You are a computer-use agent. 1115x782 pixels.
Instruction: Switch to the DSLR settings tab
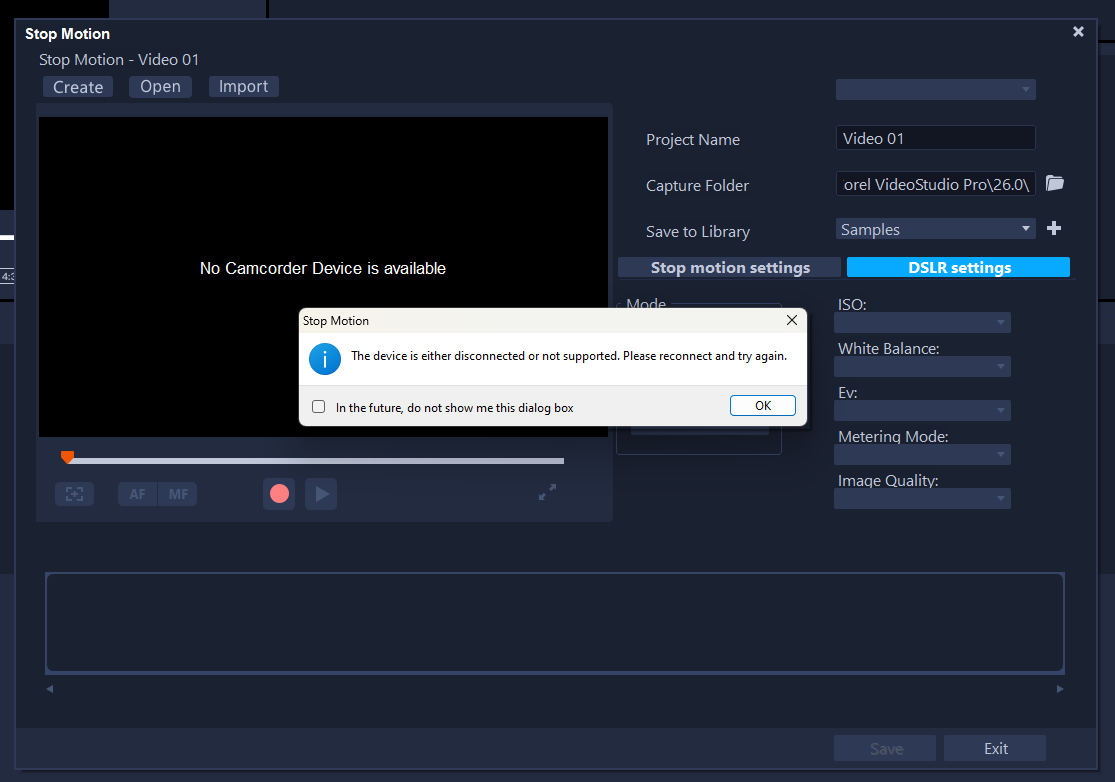point(957,267)
